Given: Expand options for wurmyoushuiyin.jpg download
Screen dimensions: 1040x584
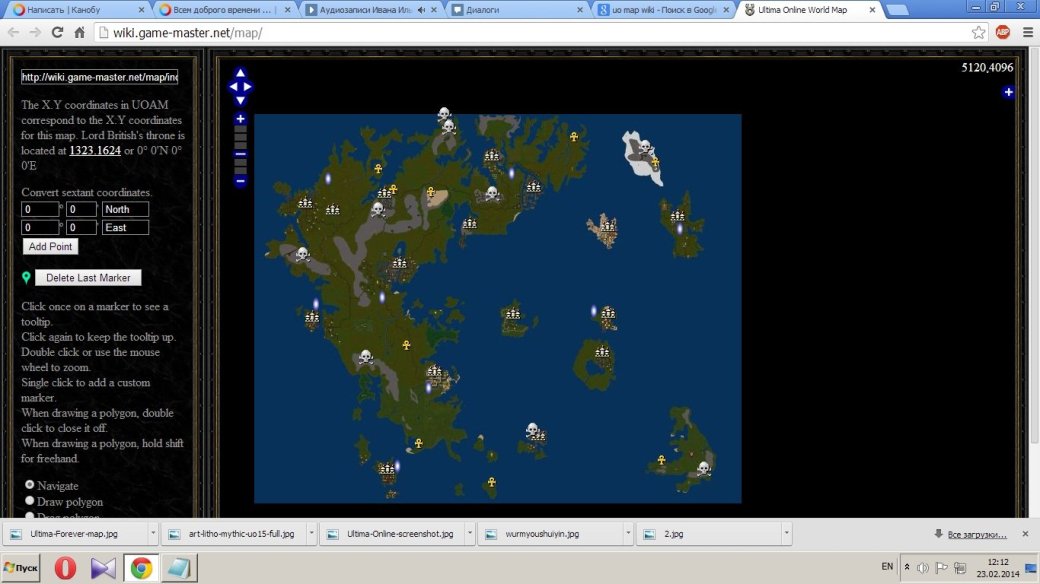Looking at the screenshot, I should pos(627,534).
